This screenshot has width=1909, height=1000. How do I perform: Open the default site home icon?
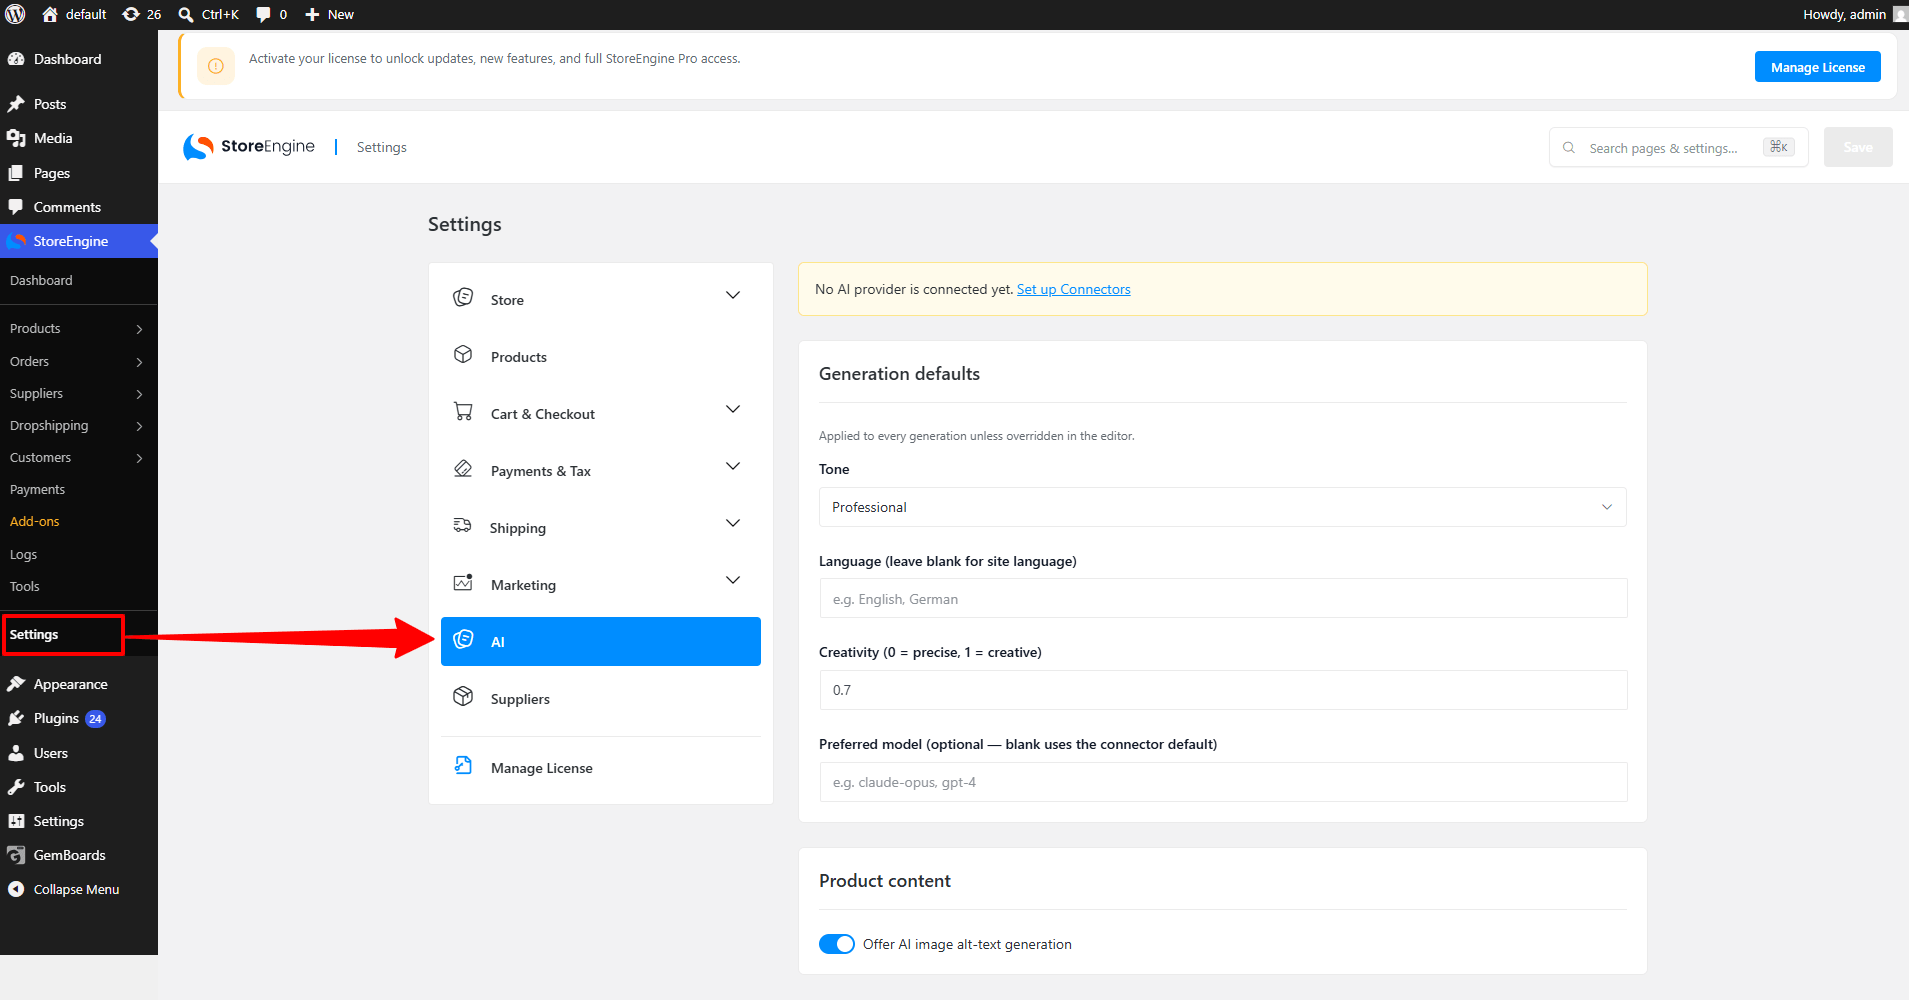(x=50, y=14)
